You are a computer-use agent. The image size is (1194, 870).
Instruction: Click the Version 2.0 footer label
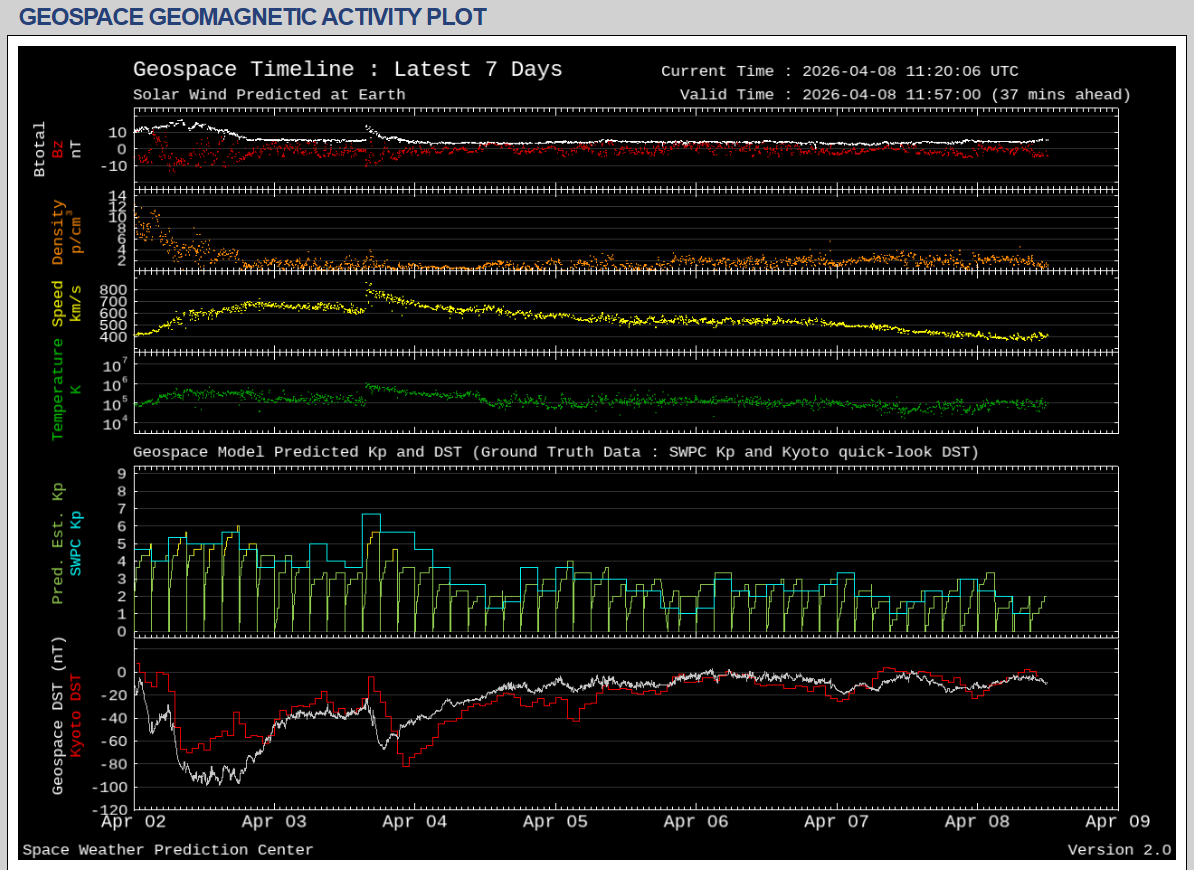point(1118,850)
